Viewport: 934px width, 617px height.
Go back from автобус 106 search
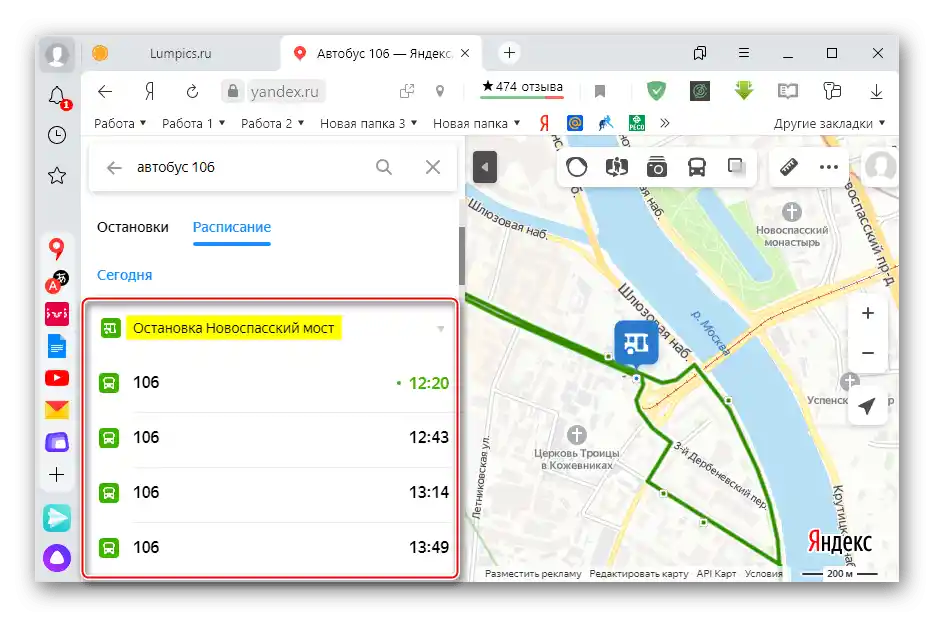pyautogui.click(x=114, y=167)
